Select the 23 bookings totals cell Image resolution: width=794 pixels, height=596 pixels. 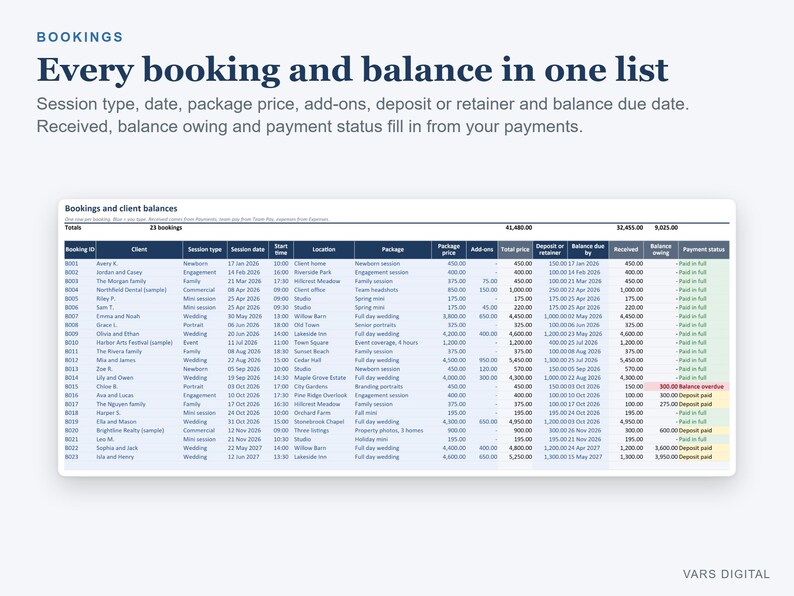pos(166,228)
